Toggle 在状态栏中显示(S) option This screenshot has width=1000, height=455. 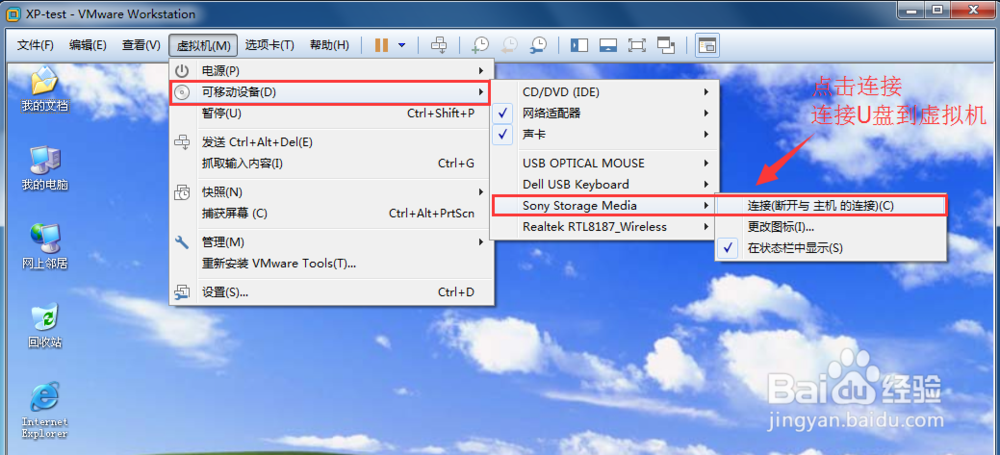point(830,248)
